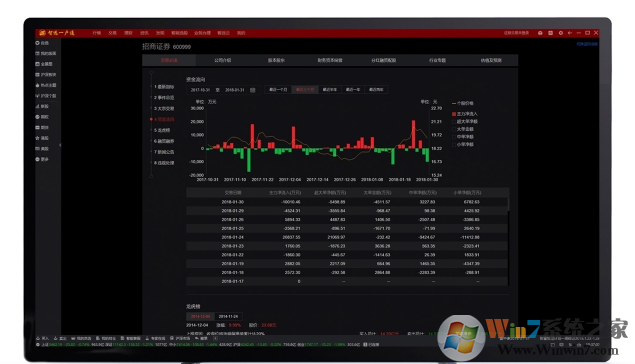Click 个股价格 orange line legend
Screen dimensions: 635x364
click(462, 103)
